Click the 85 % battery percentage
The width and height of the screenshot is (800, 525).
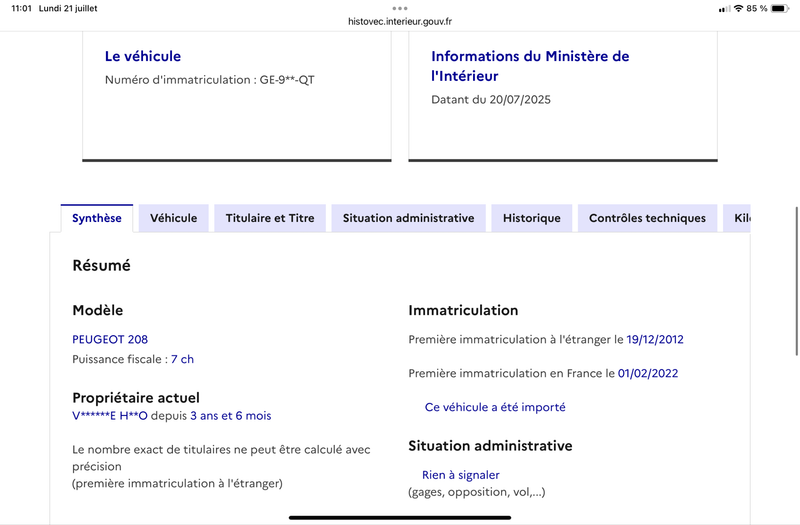click(757, 8)
